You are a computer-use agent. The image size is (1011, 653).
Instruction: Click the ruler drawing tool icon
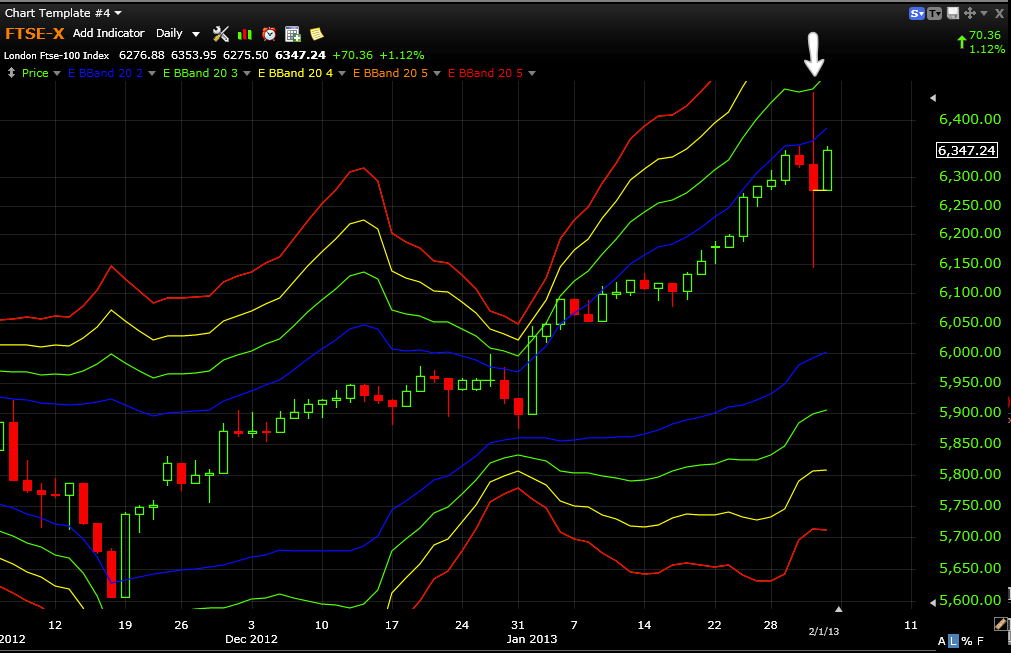tap(1001, 624)
